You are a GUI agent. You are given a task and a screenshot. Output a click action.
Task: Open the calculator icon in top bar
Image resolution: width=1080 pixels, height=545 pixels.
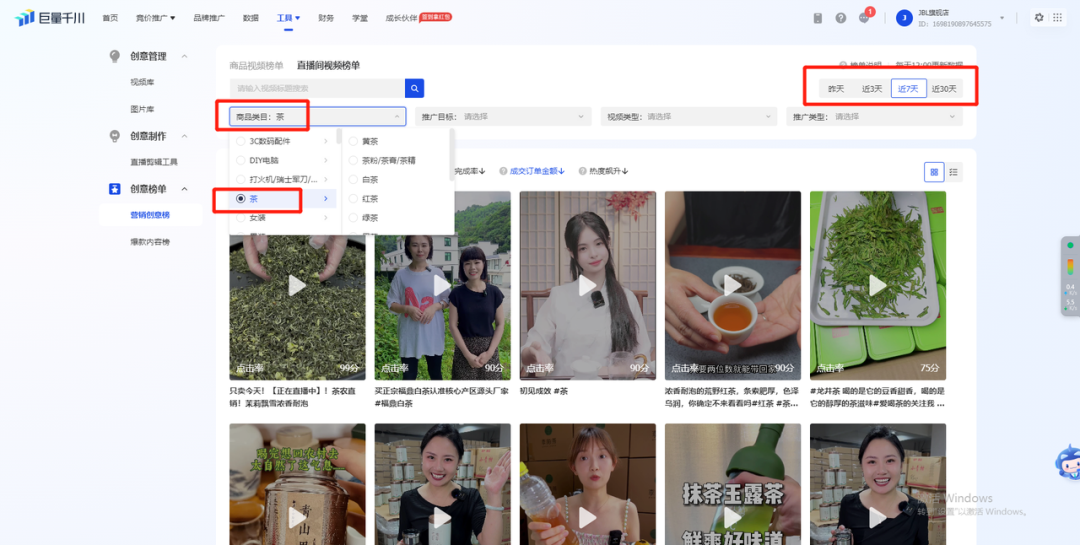point(818,18)
